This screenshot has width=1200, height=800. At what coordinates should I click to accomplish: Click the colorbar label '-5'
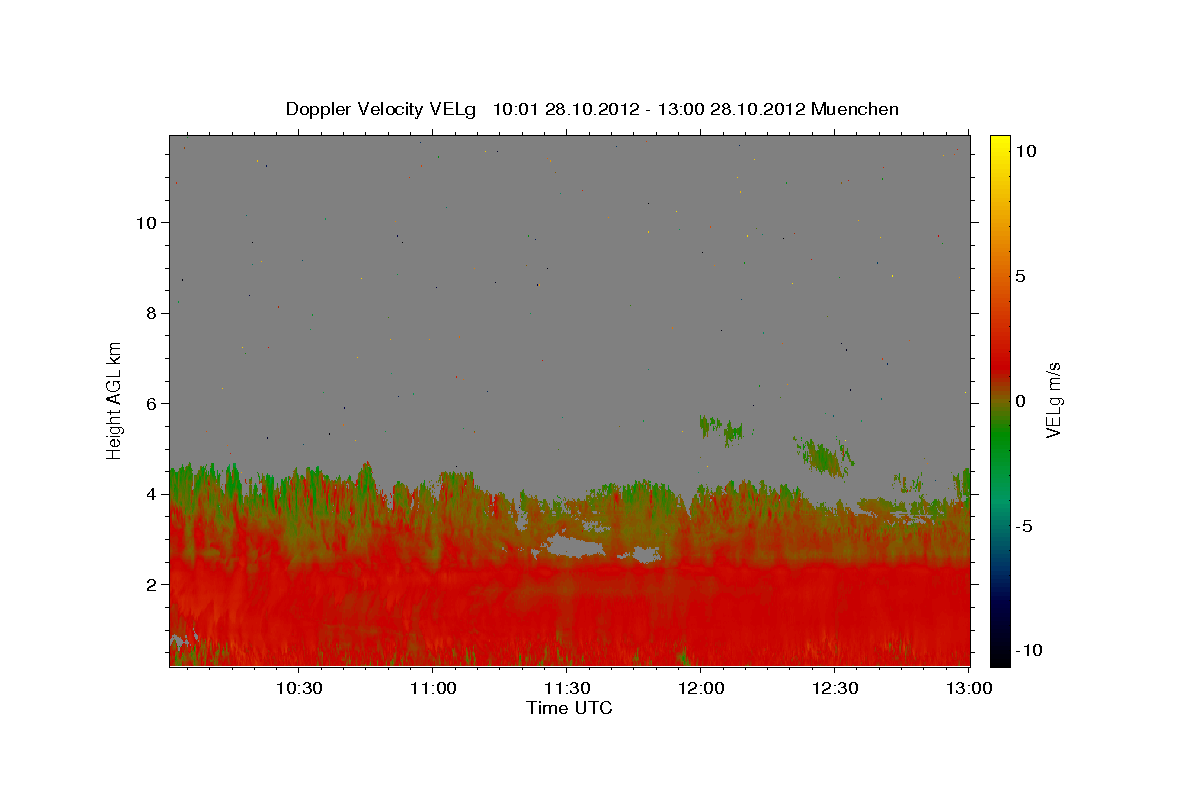[1023, 526]
